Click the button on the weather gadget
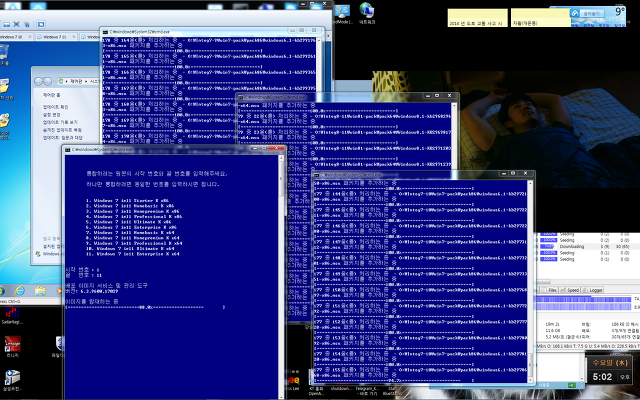This screenshot has width=640, height=400. (x=592, y=13)
